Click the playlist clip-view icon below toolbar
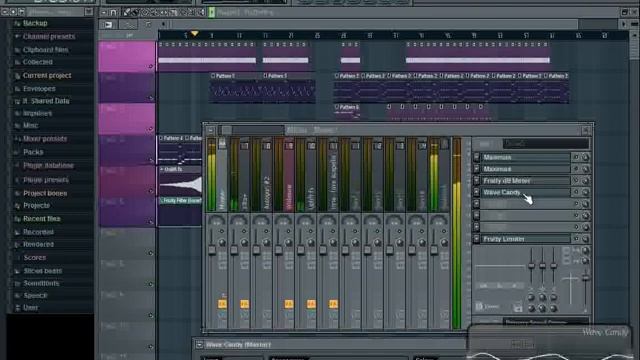The height and width of the screenshot is (360, 640). pyautogui.click(x=108, y=25)
